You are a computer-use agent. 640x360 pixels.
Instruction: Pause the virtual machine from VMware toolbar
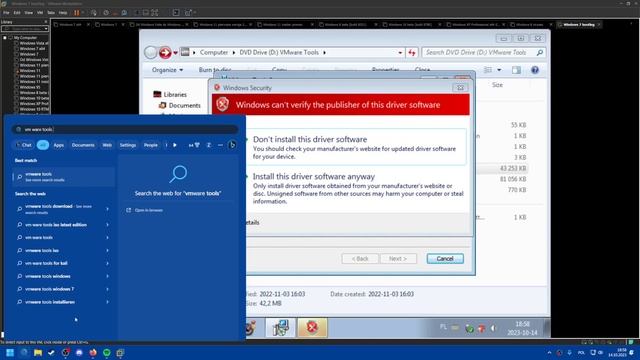point(76,13)
